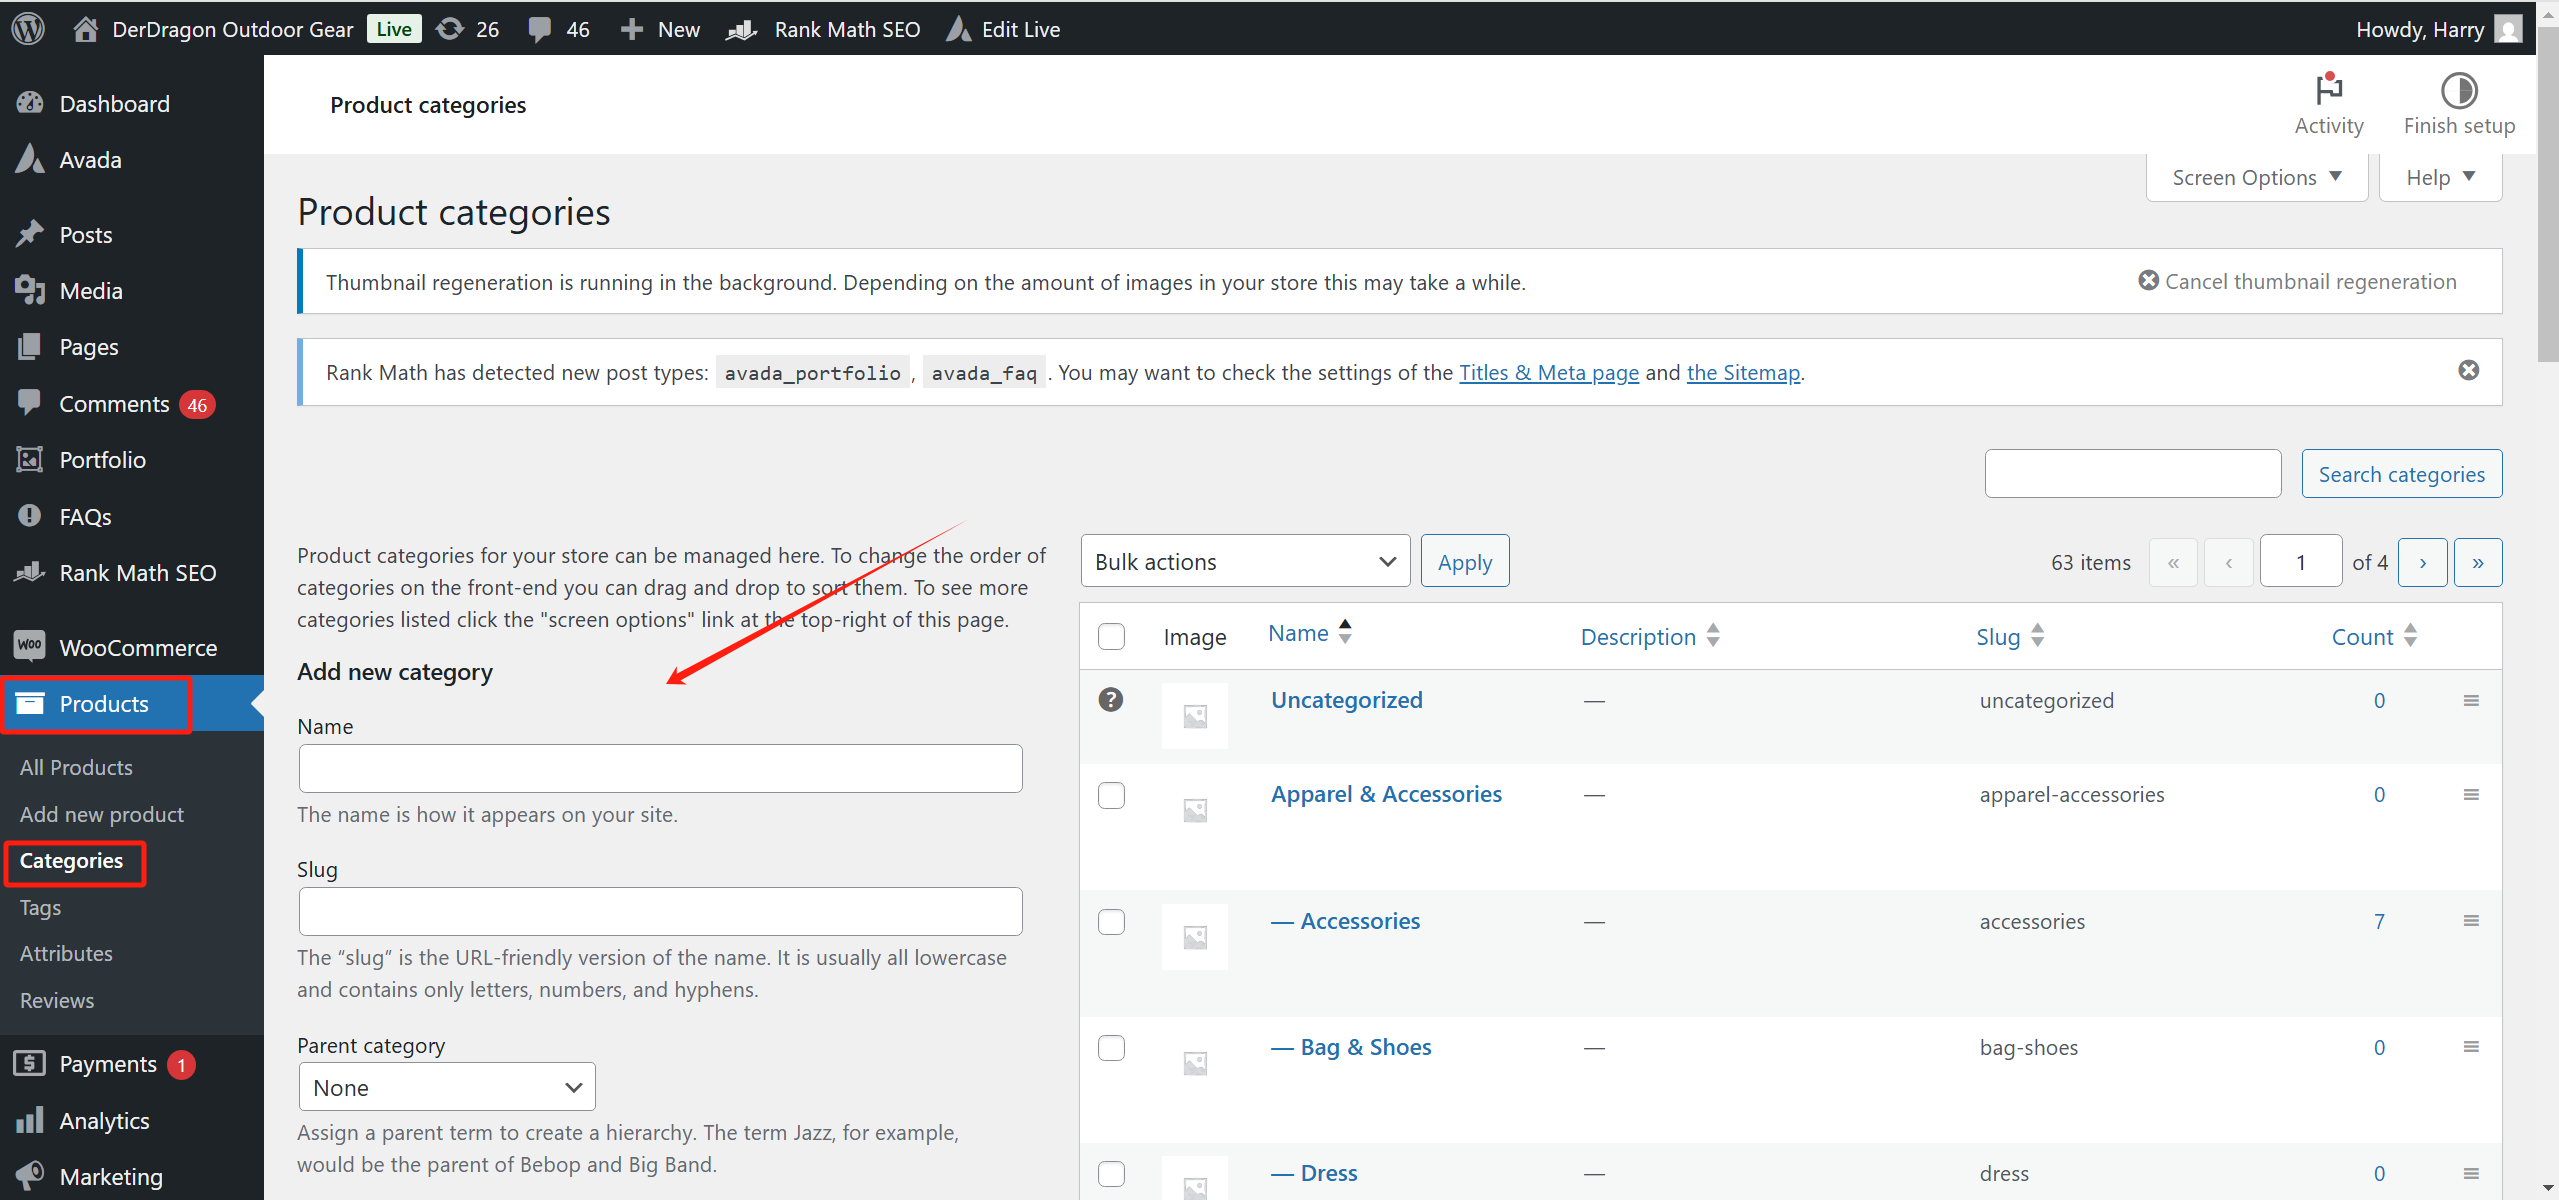Image resolution: width=2559 pixels, height=1200 pixels.
Task: Open WooCommerce in the sidebar menu
Action: [x=137, y=648]
